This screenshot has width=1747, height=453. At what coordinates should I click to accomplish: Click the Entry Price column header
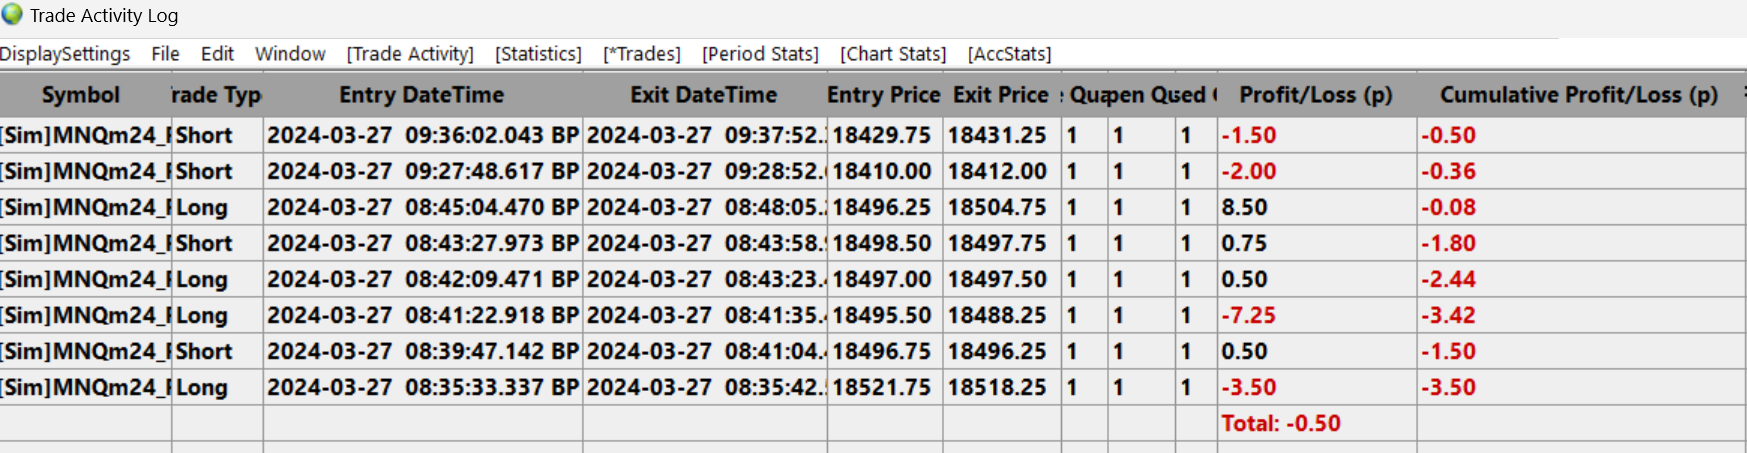[883, 95]
